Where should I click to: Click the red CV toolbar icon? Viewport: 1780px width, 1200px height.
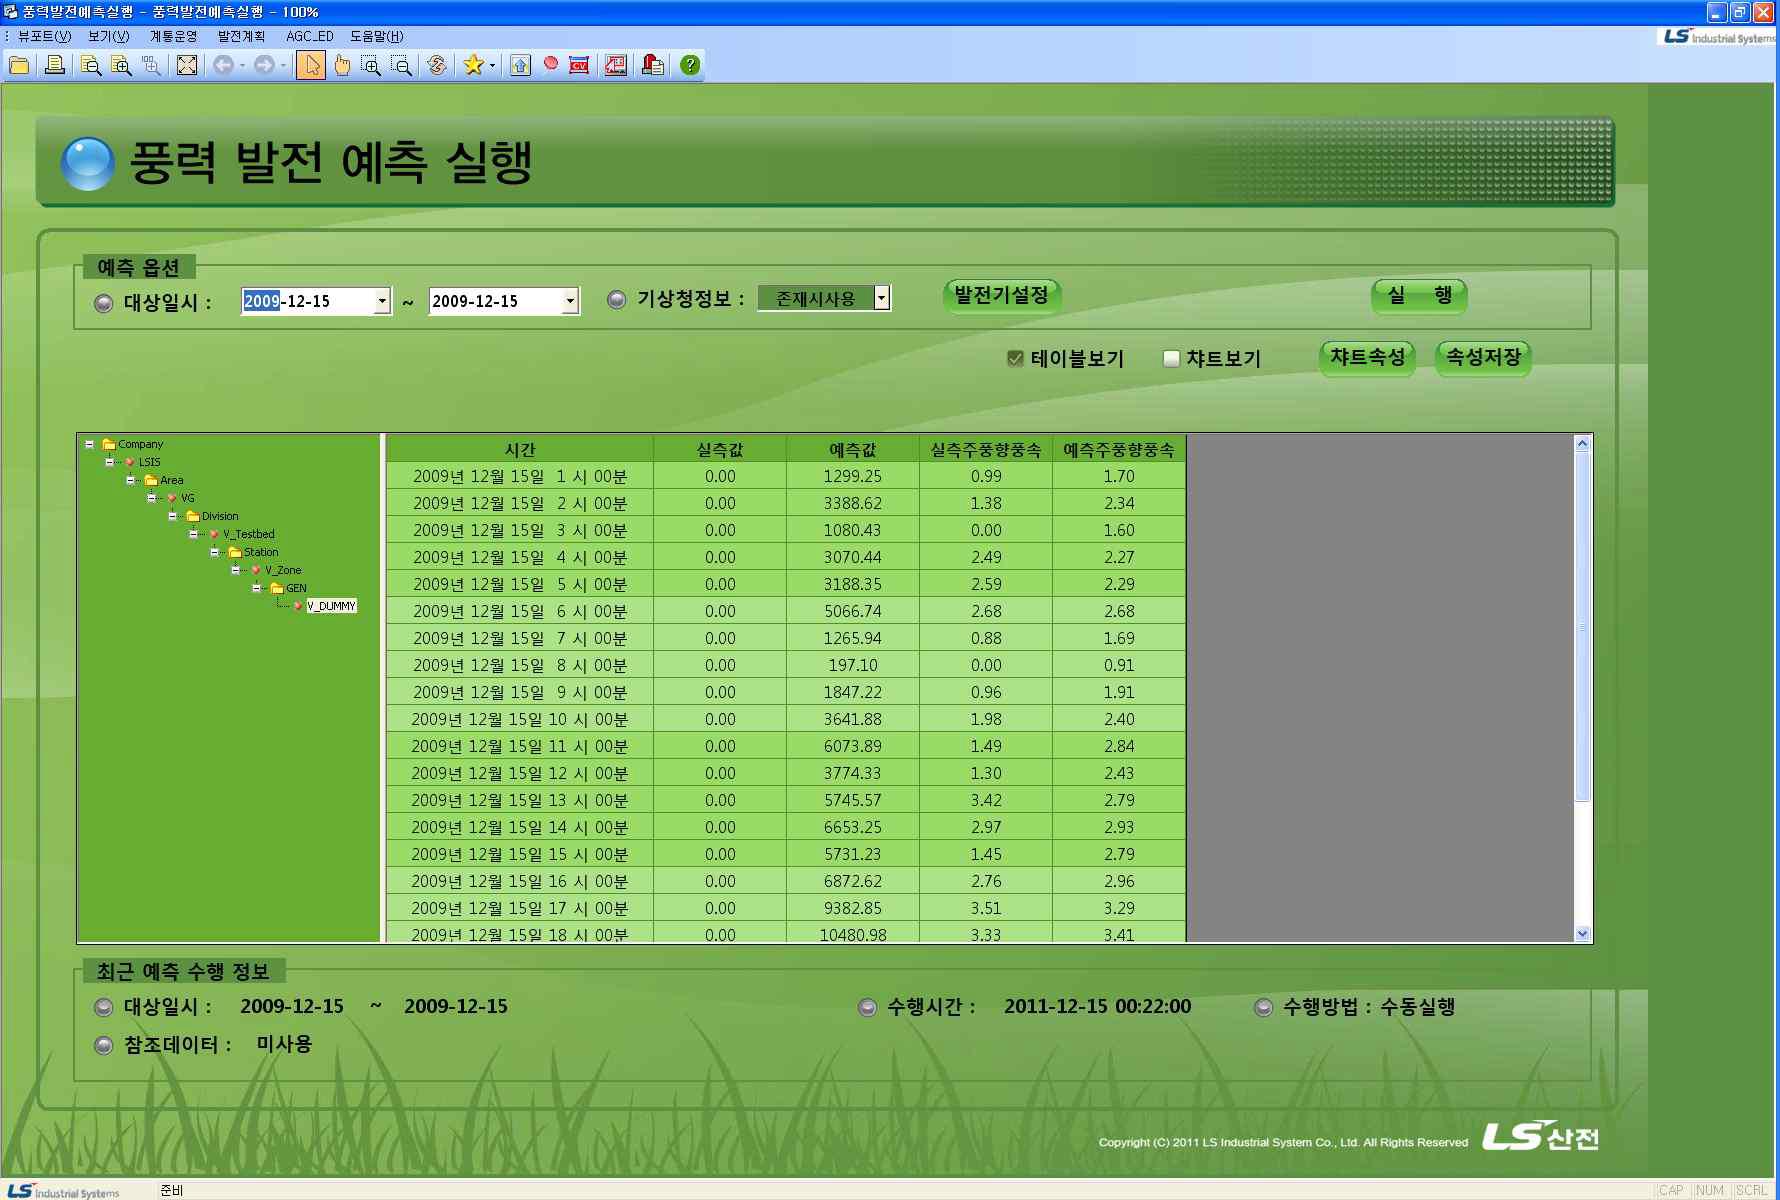point(579,65)
